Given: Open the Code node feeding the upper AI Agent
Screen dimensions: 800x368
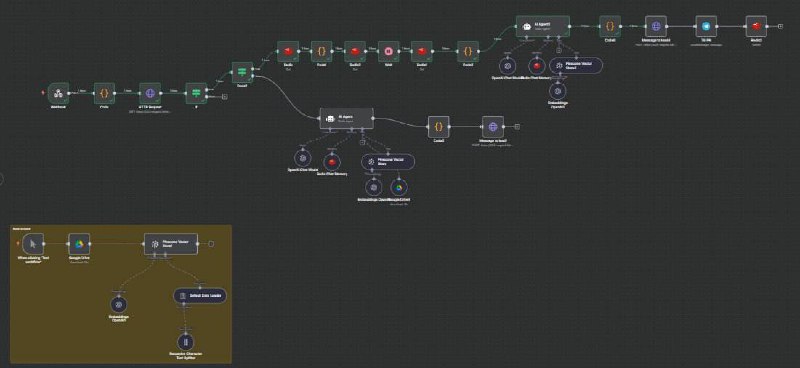Looking at the screenshot, I should [468, 52].
